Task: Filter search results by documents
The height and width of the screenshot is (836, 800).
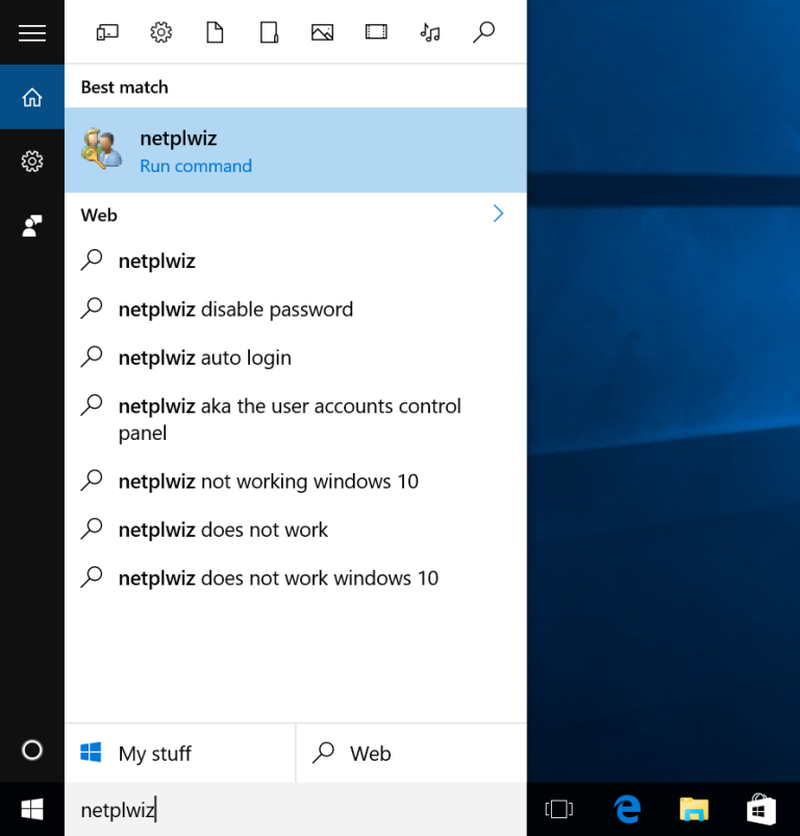Action: (x=213, y=32)
